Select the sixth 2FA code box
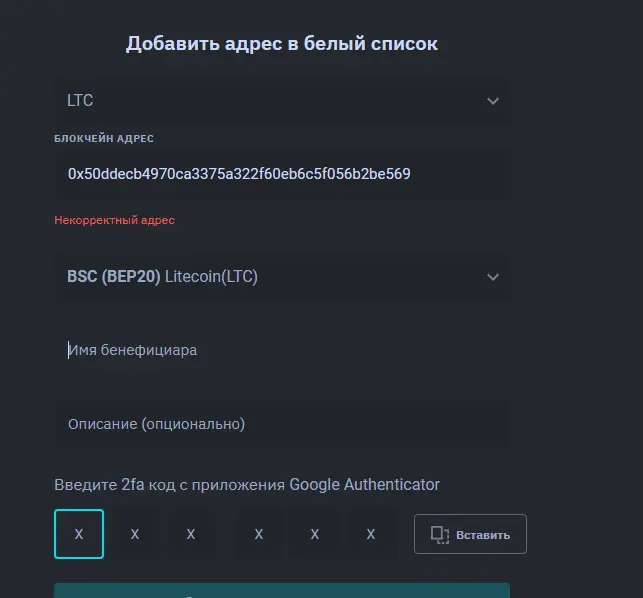The height and width of the screenshot is (598, 643). coord(371,534)
